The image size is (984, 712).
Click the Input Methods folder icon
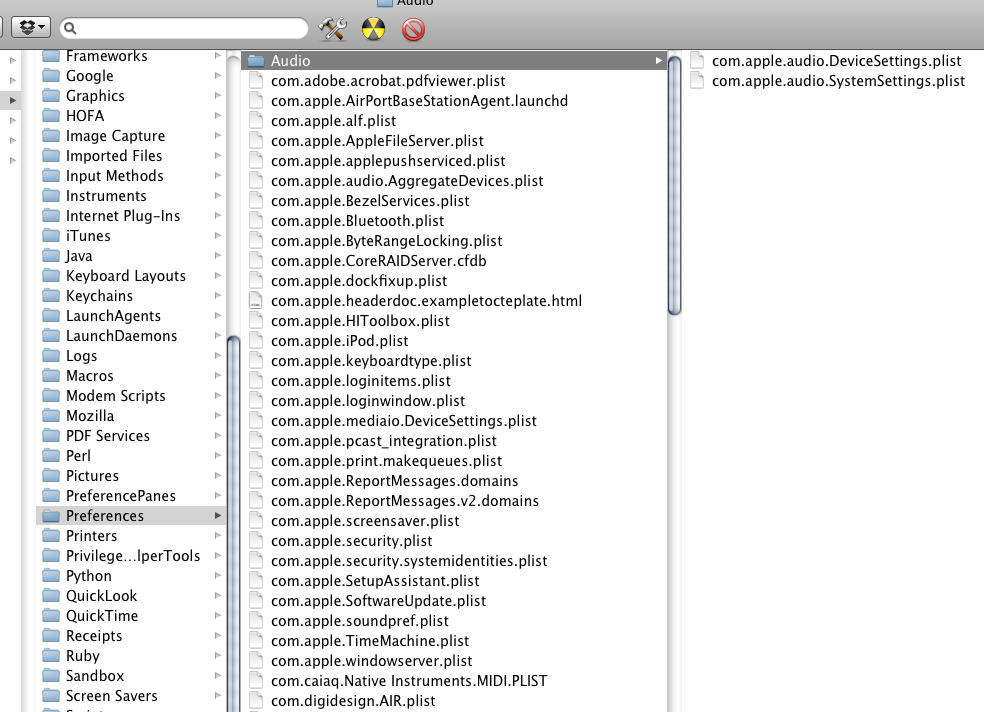(51, 176)
